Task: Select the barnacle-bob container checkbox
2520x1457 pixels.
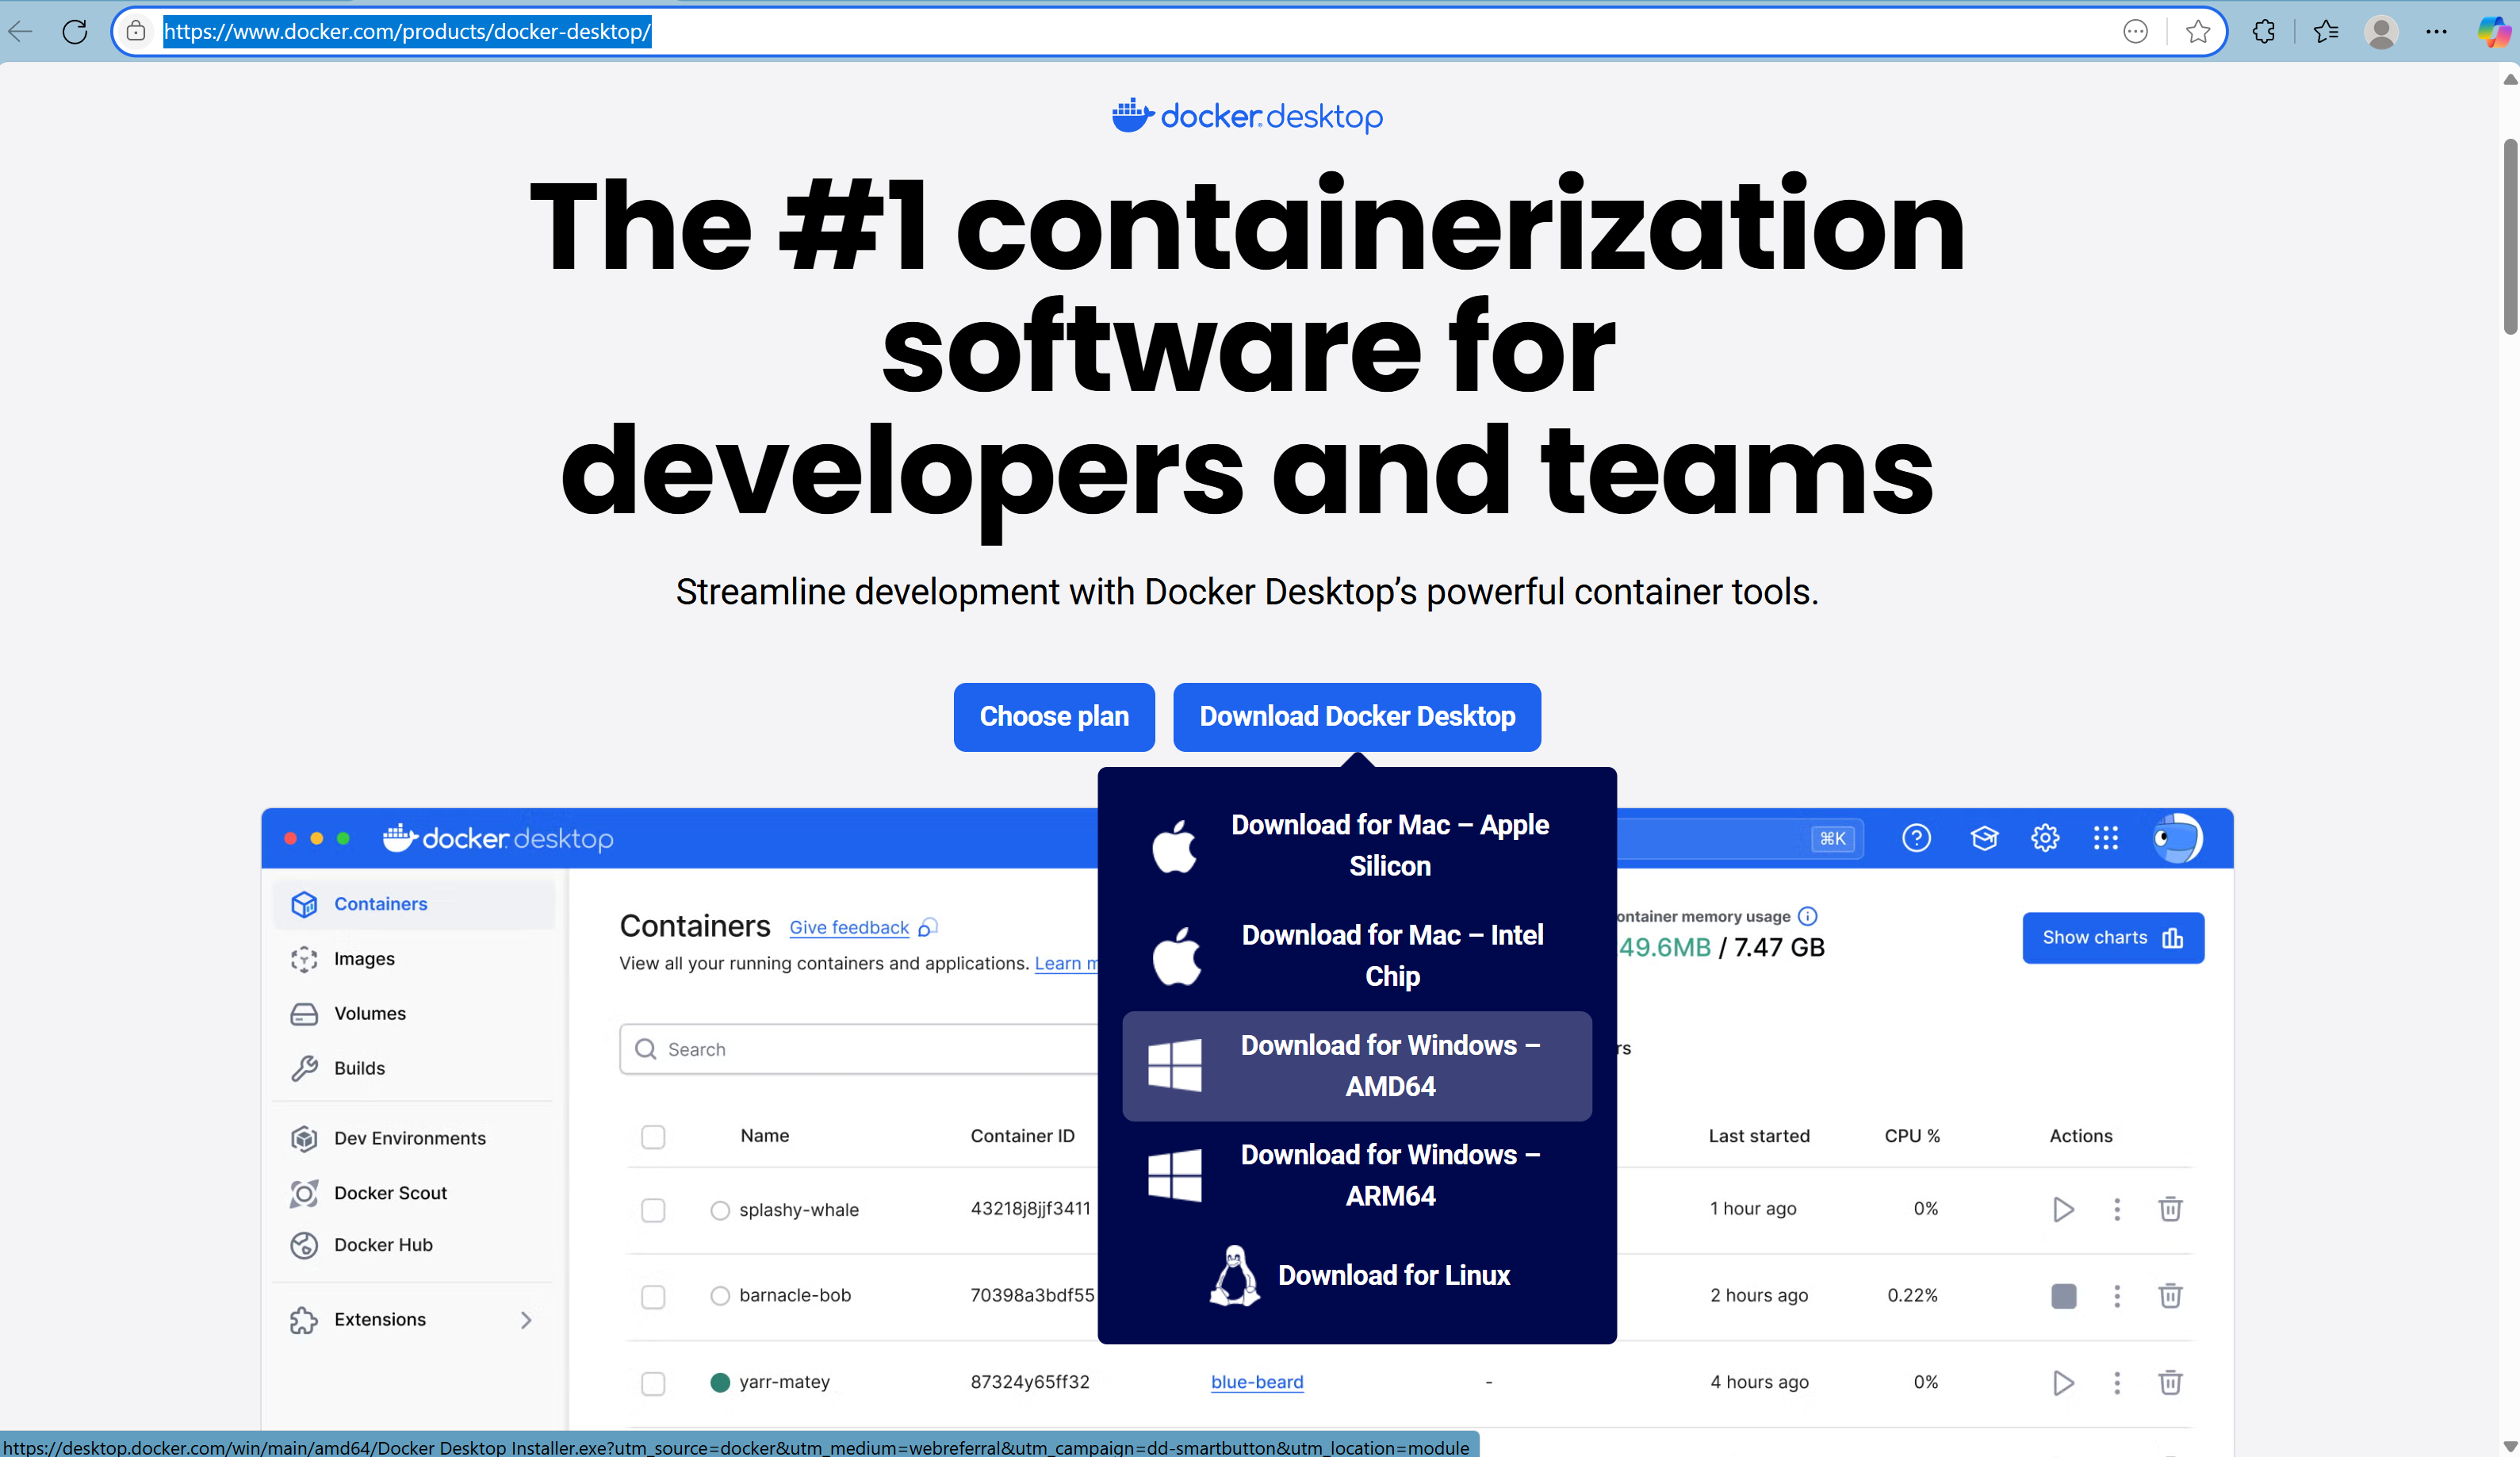Action: tap(653, 1296)
